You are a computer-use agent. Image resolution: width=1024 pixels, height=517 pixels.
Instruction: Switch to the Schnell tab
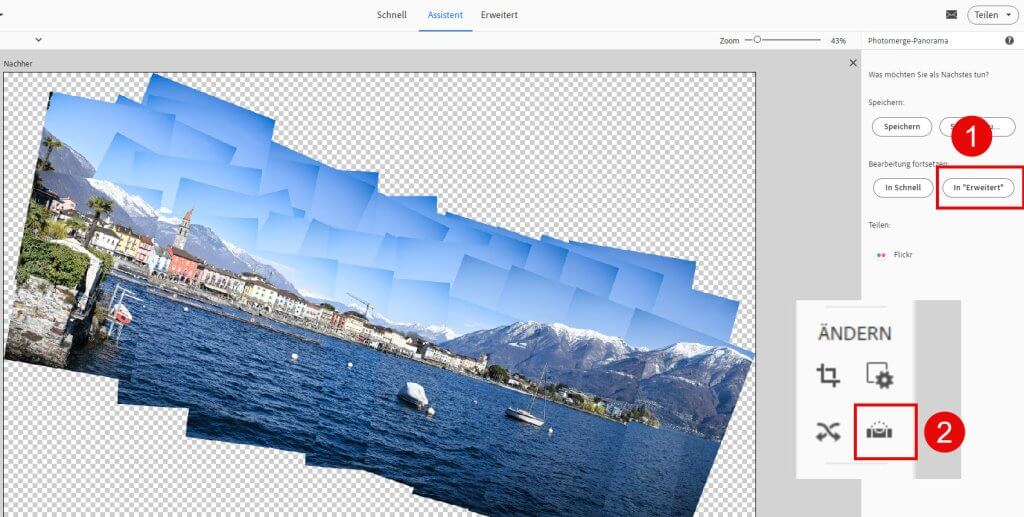(x=392, y=14)
